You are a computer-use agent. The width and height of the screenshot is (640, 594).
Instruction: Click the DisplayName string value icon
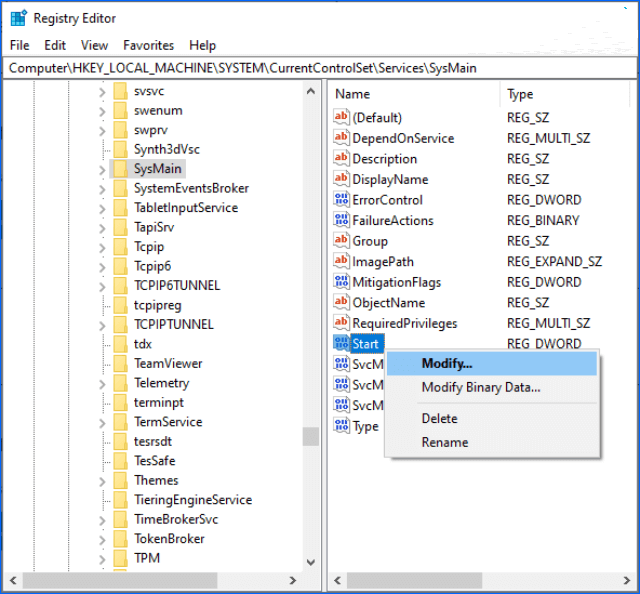tap(341, 179)
